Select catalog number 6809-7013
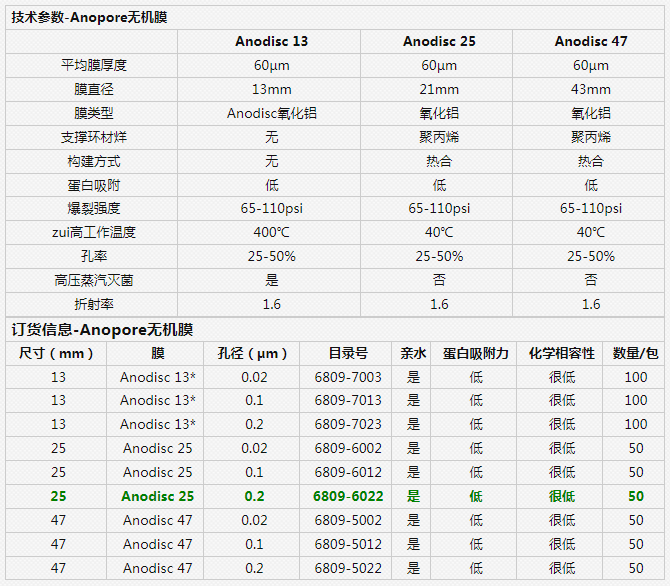This screenshot has height=586, width=670. pos(348,400)
